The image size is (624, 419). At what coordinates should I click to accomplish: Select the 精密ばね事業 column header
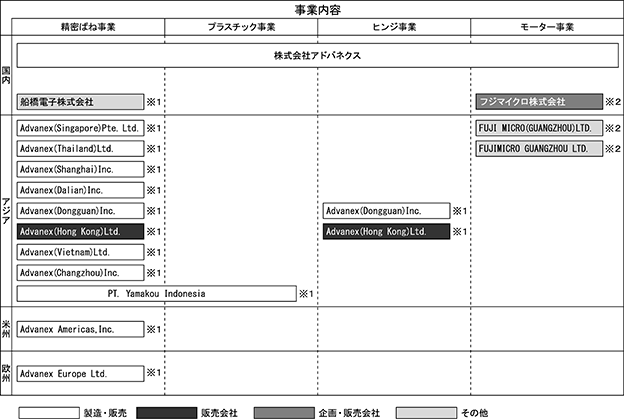[88, 27]
